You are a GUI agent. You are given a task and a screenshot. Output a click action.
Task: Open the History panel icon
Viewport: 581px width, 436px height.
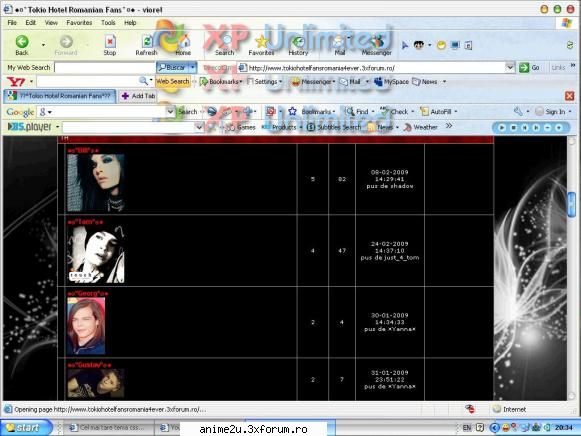tap(299, 42)
